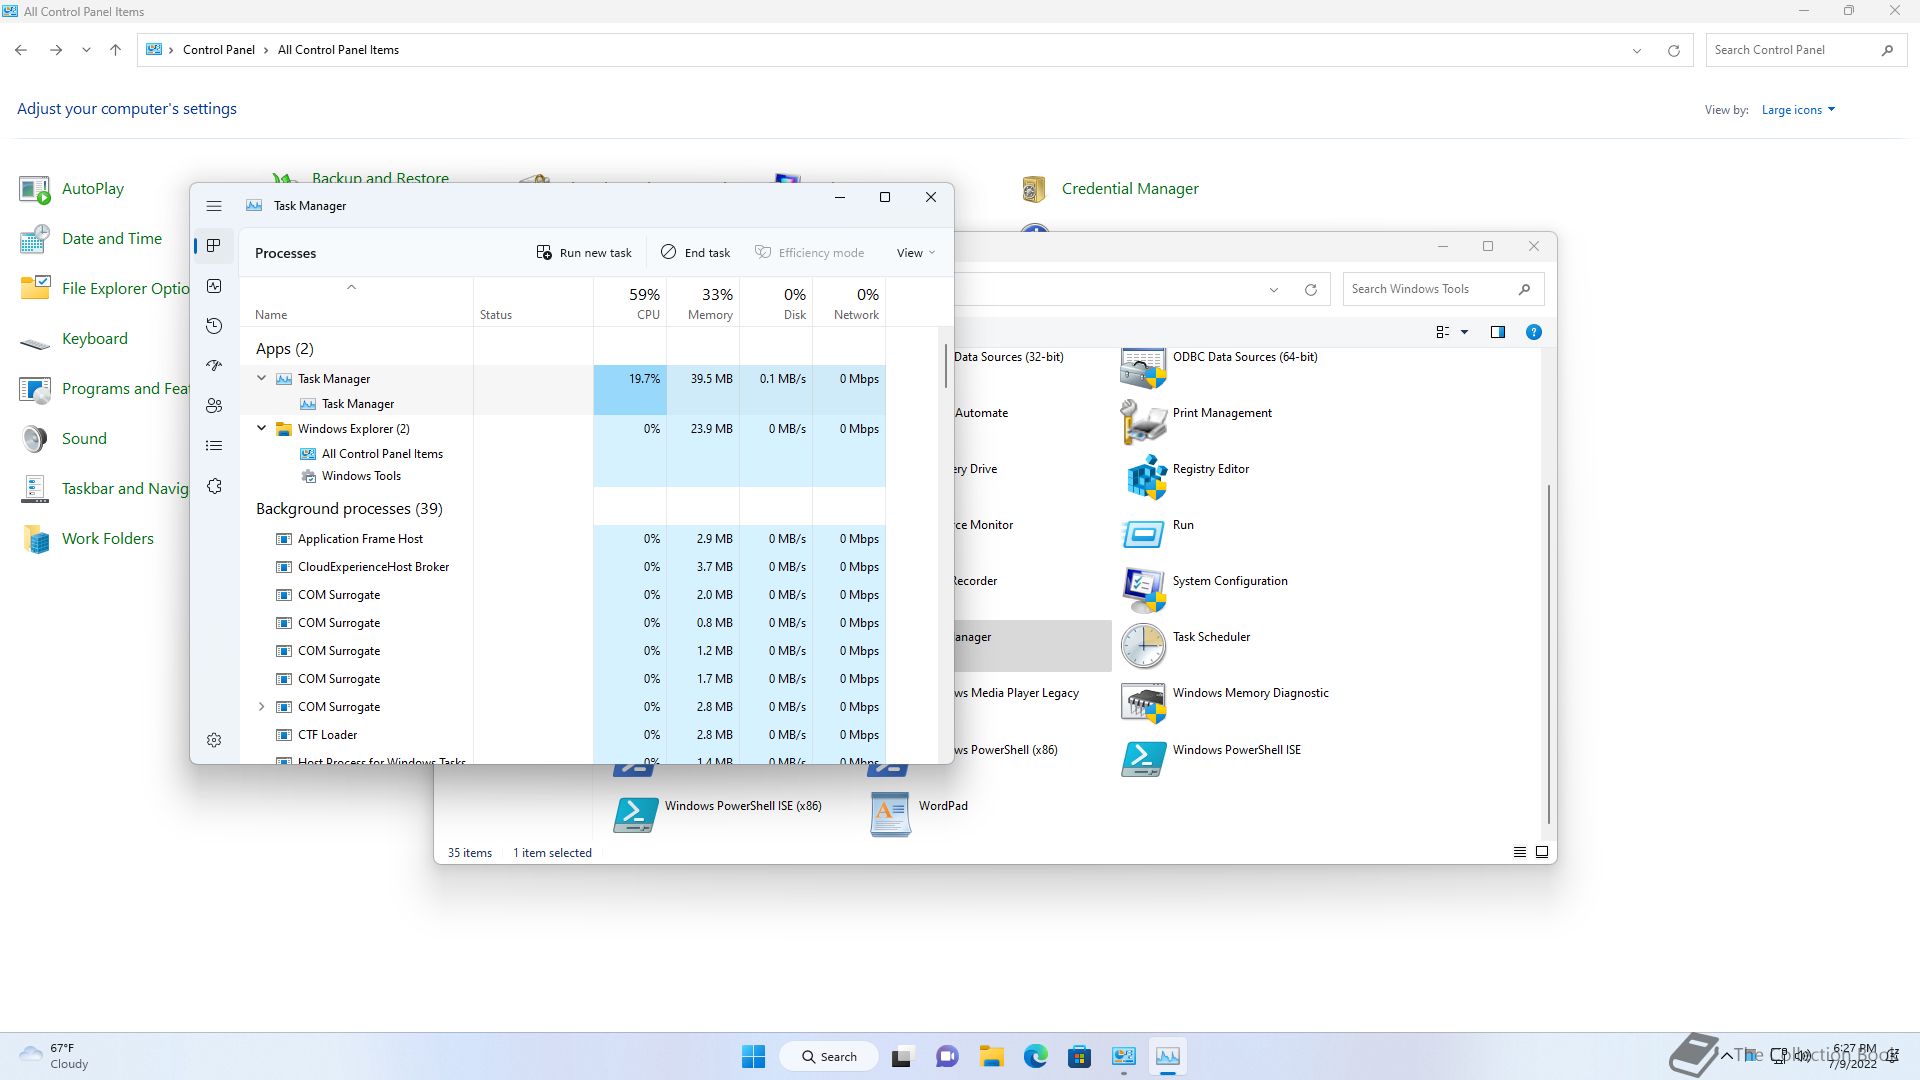This screenshot has height=1080, width=1920.
Task: Open App history page in Task Manager sidebar
Action: tap(213, 326)
